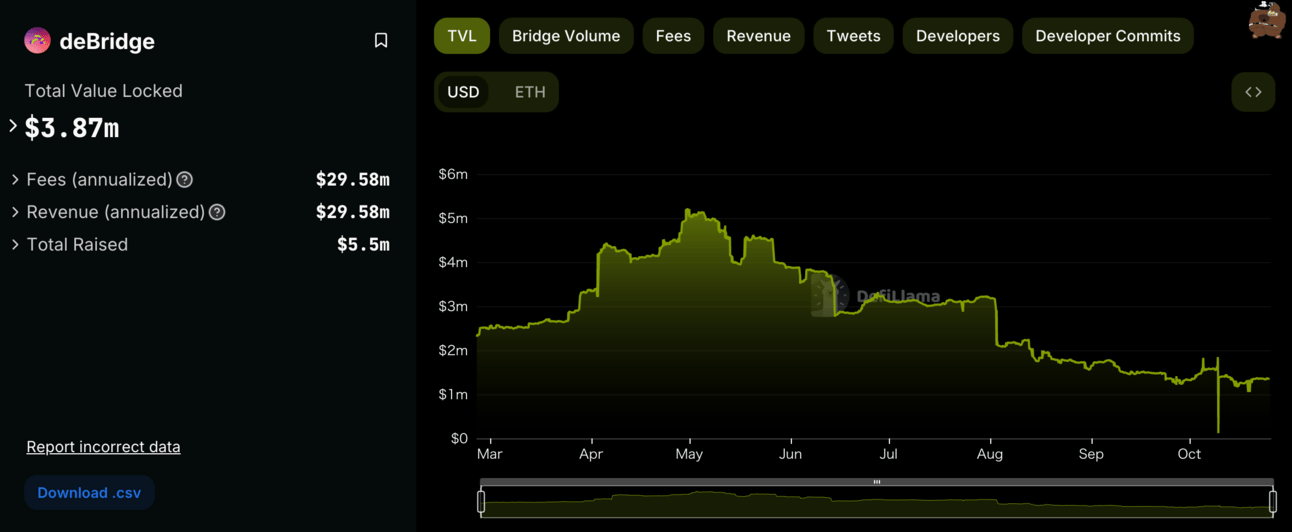
Task: Click the $5.5m Total Raised value
Action: [x=363, y=244]
